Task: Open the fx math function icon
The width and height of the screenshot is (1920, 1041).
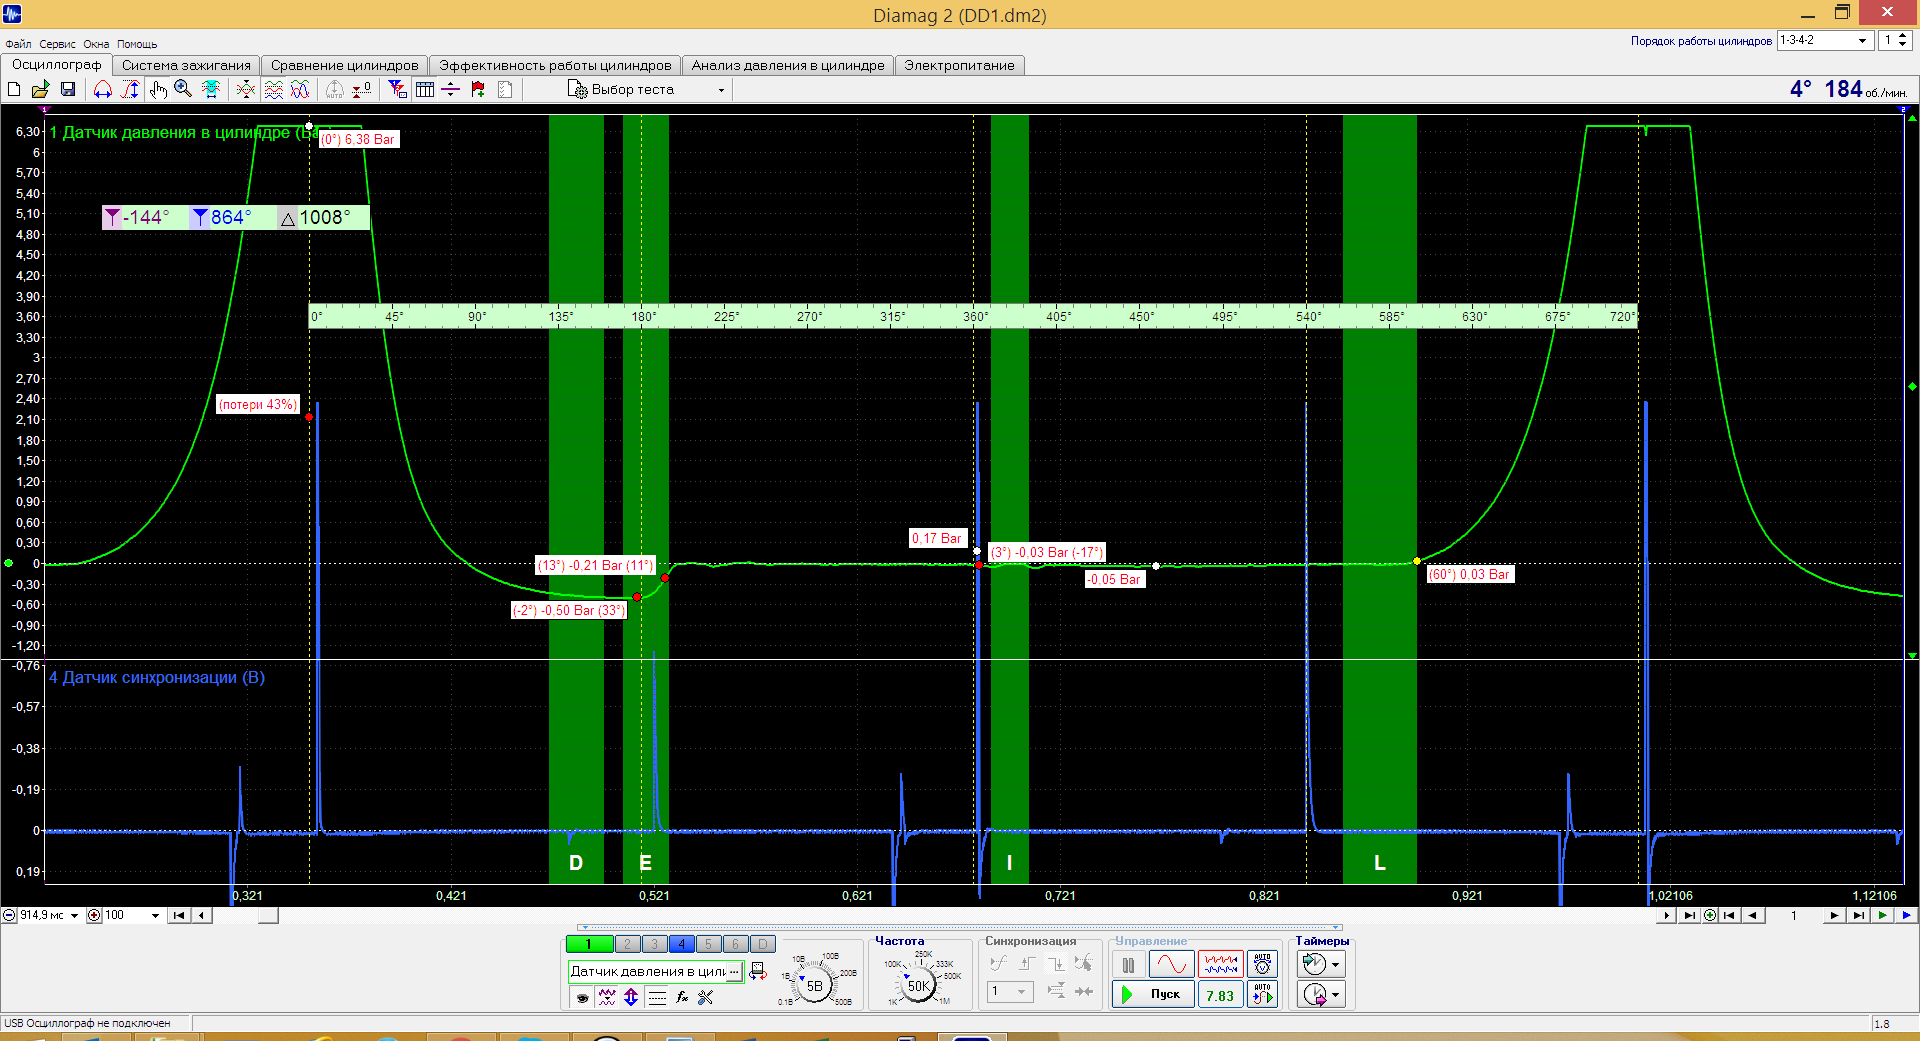Action: (682, 997)
